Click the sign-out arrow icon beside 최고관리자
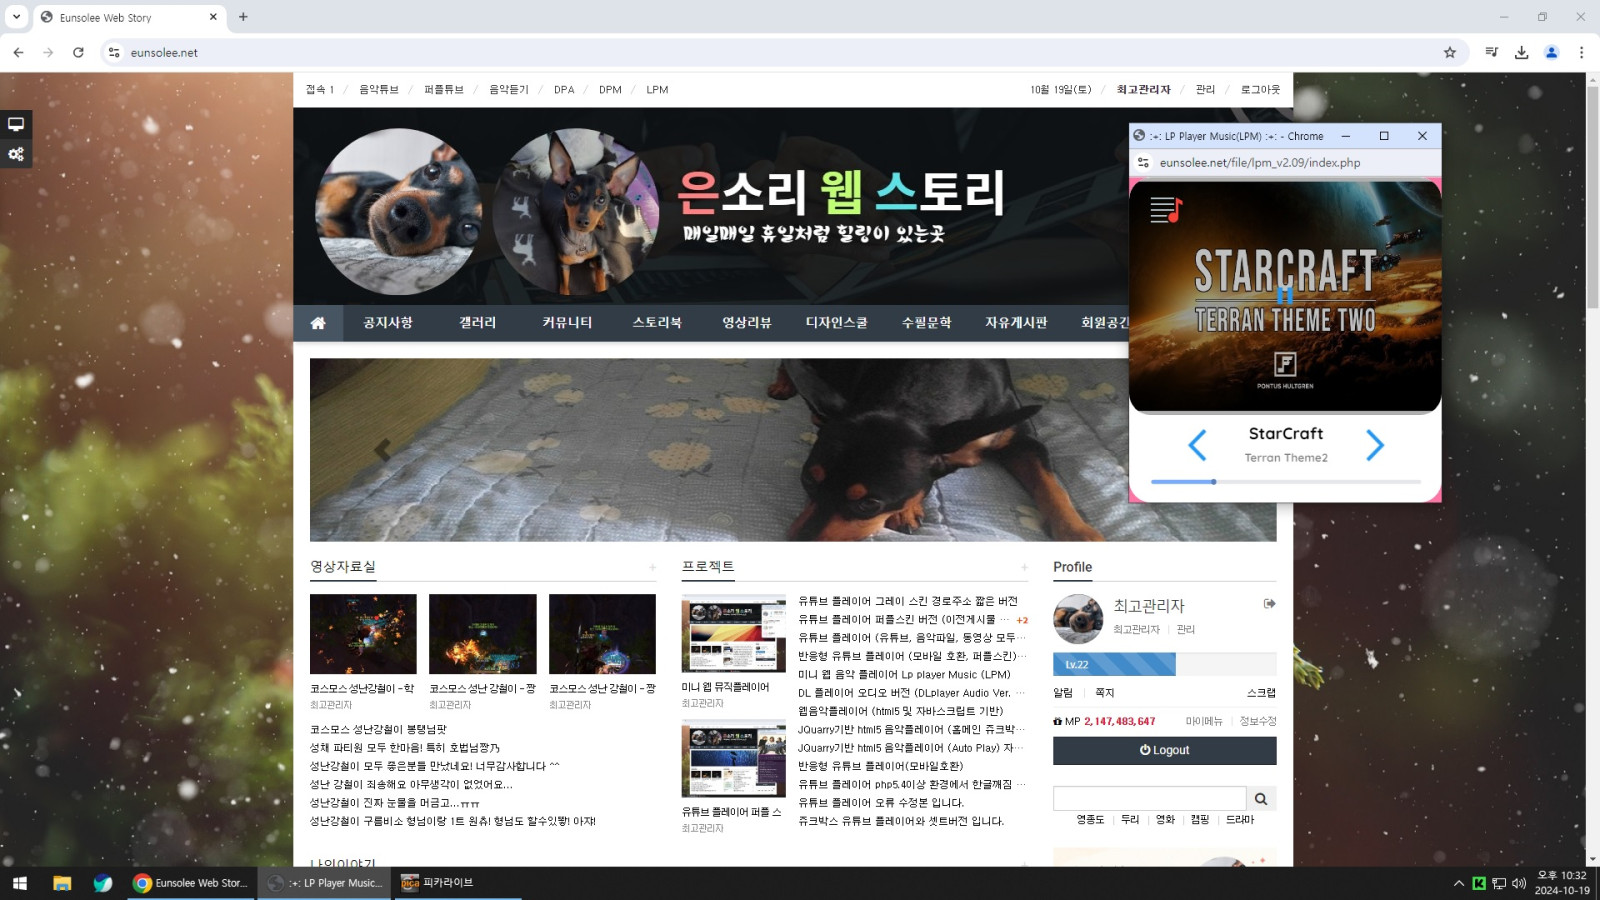The width and height of the screenshot is (1600, 900). pyautogui.click(x=1270, y=603)
